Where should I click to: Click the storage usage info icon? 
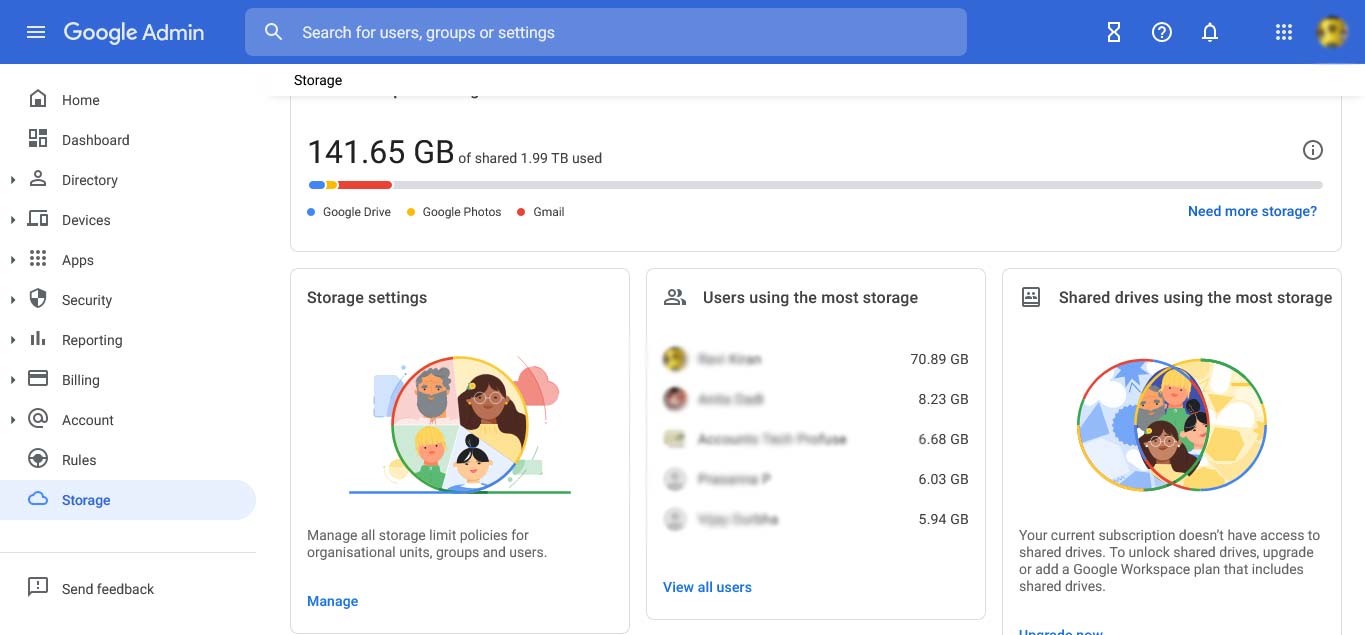pos(1312,150)
